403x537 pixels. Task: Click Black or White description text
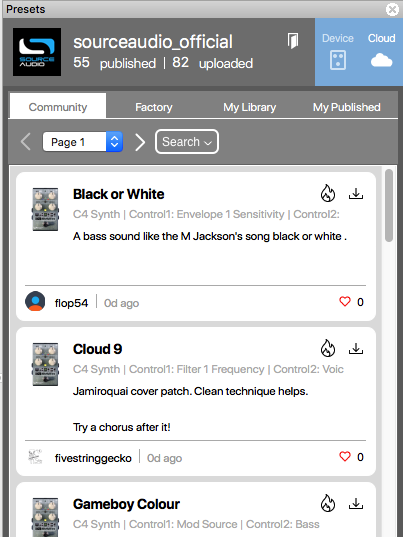click(x=210, y=236)
